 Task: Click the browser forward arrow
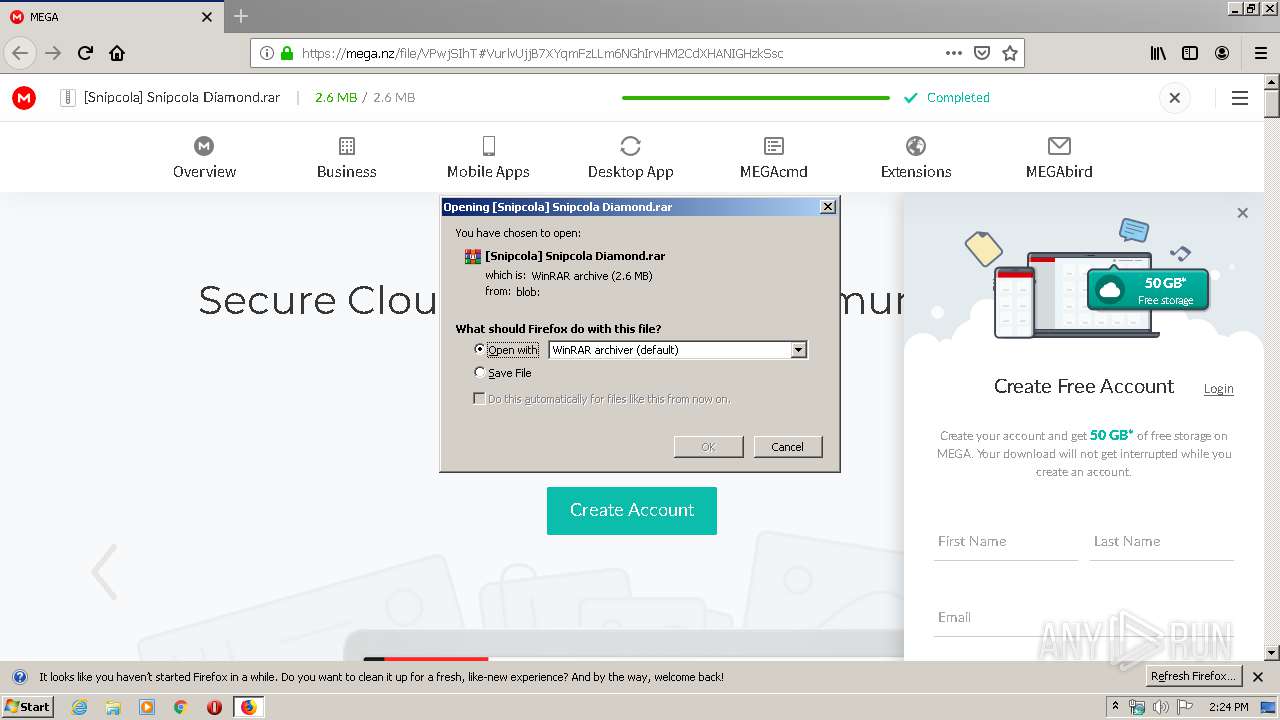click(53, 53)
